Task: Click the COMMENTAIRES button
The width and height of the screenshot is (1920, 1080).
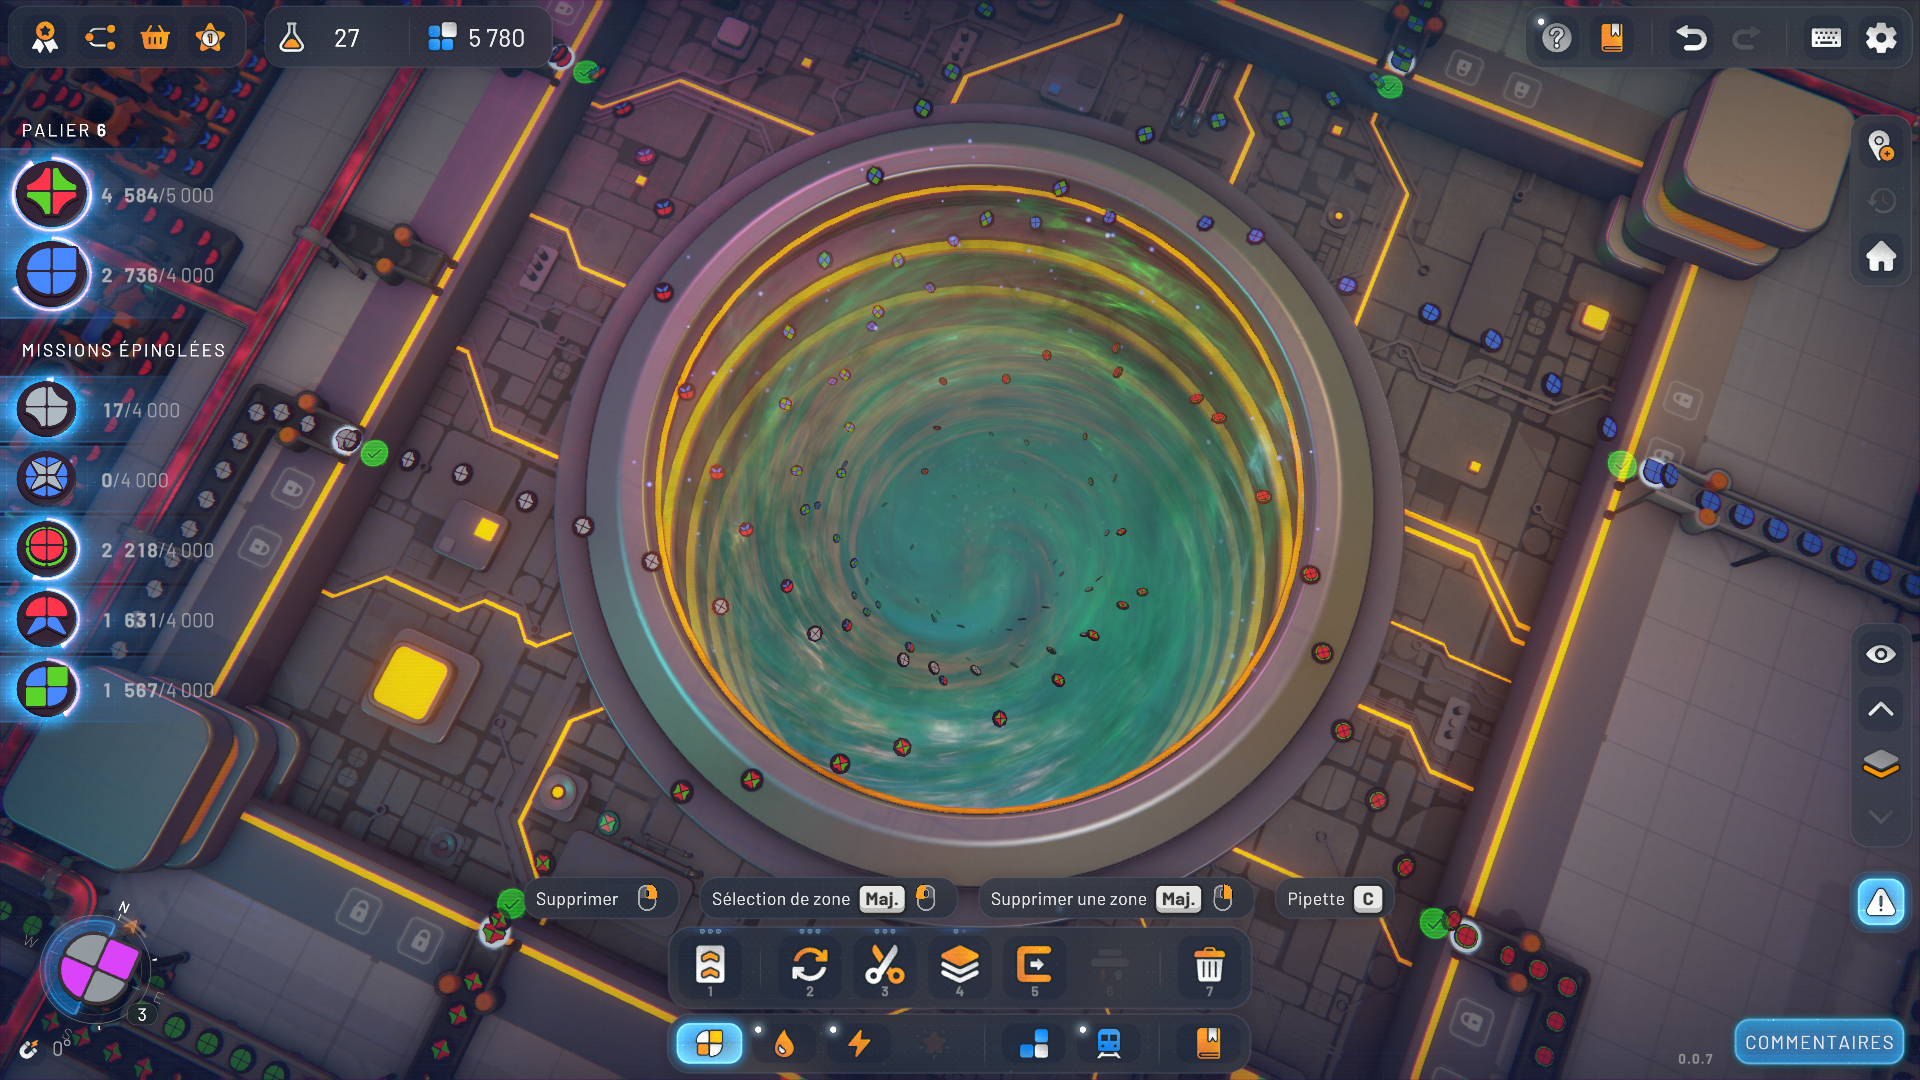Action: (1819, 1043)
